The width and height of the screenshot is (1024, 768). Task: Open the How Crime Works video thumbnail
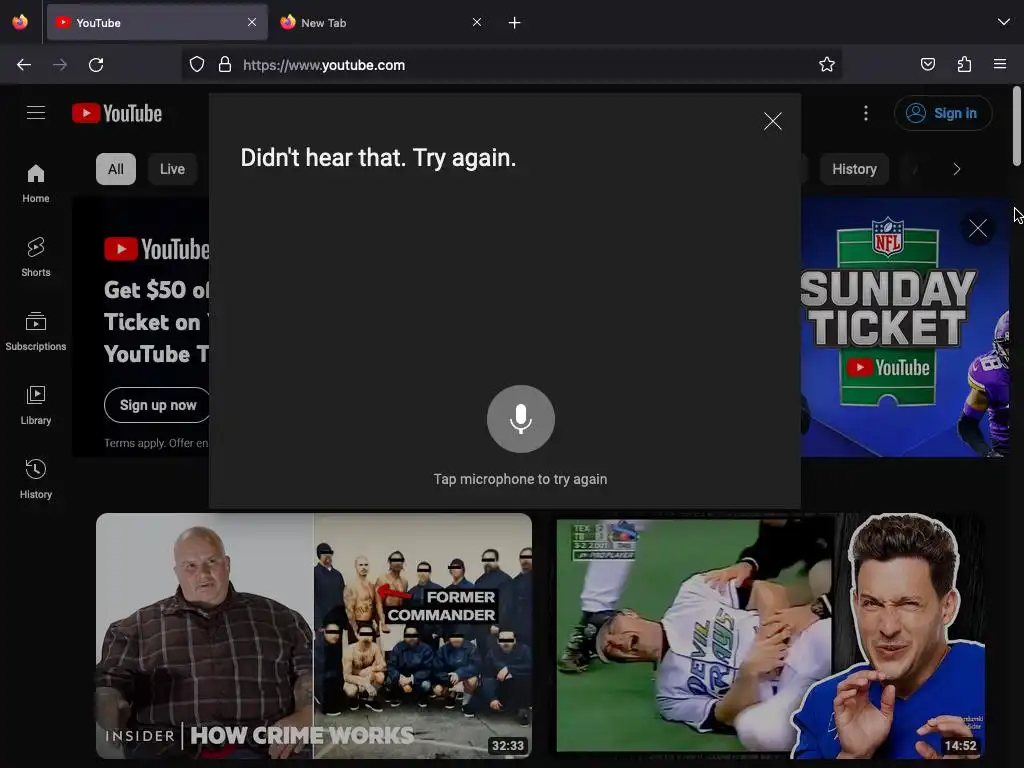tap(314, 635)
